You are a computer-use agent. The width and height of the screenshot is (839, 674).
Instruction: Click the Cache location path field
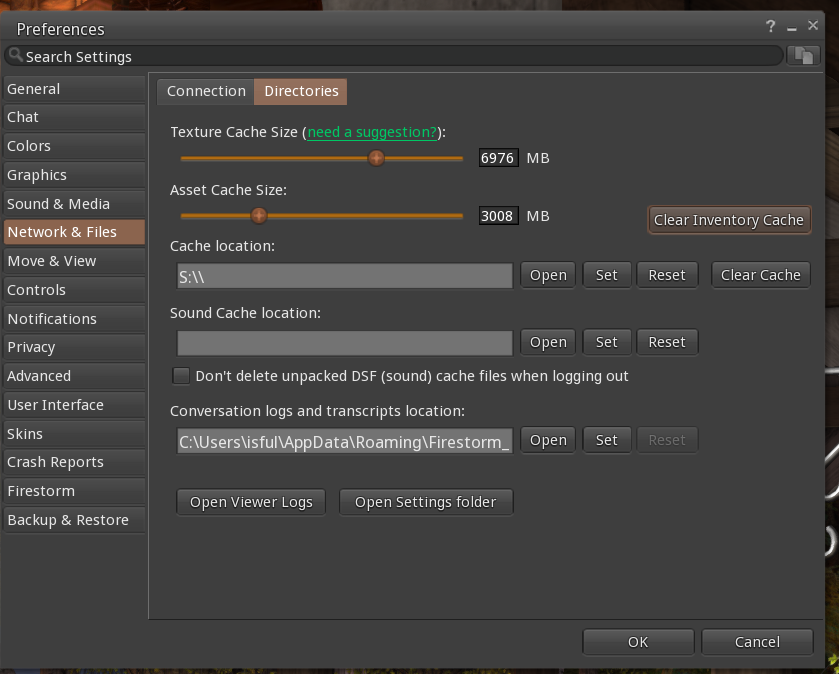point(345,276)
